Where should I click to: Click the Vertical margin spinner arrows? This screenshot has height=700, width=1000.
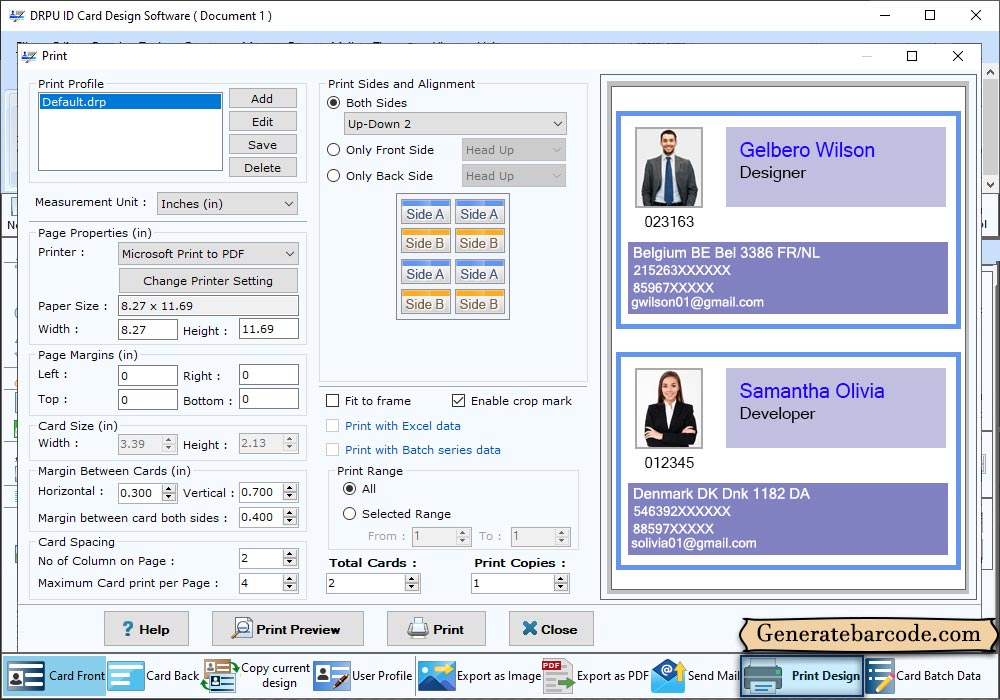[x=290, y=492]
